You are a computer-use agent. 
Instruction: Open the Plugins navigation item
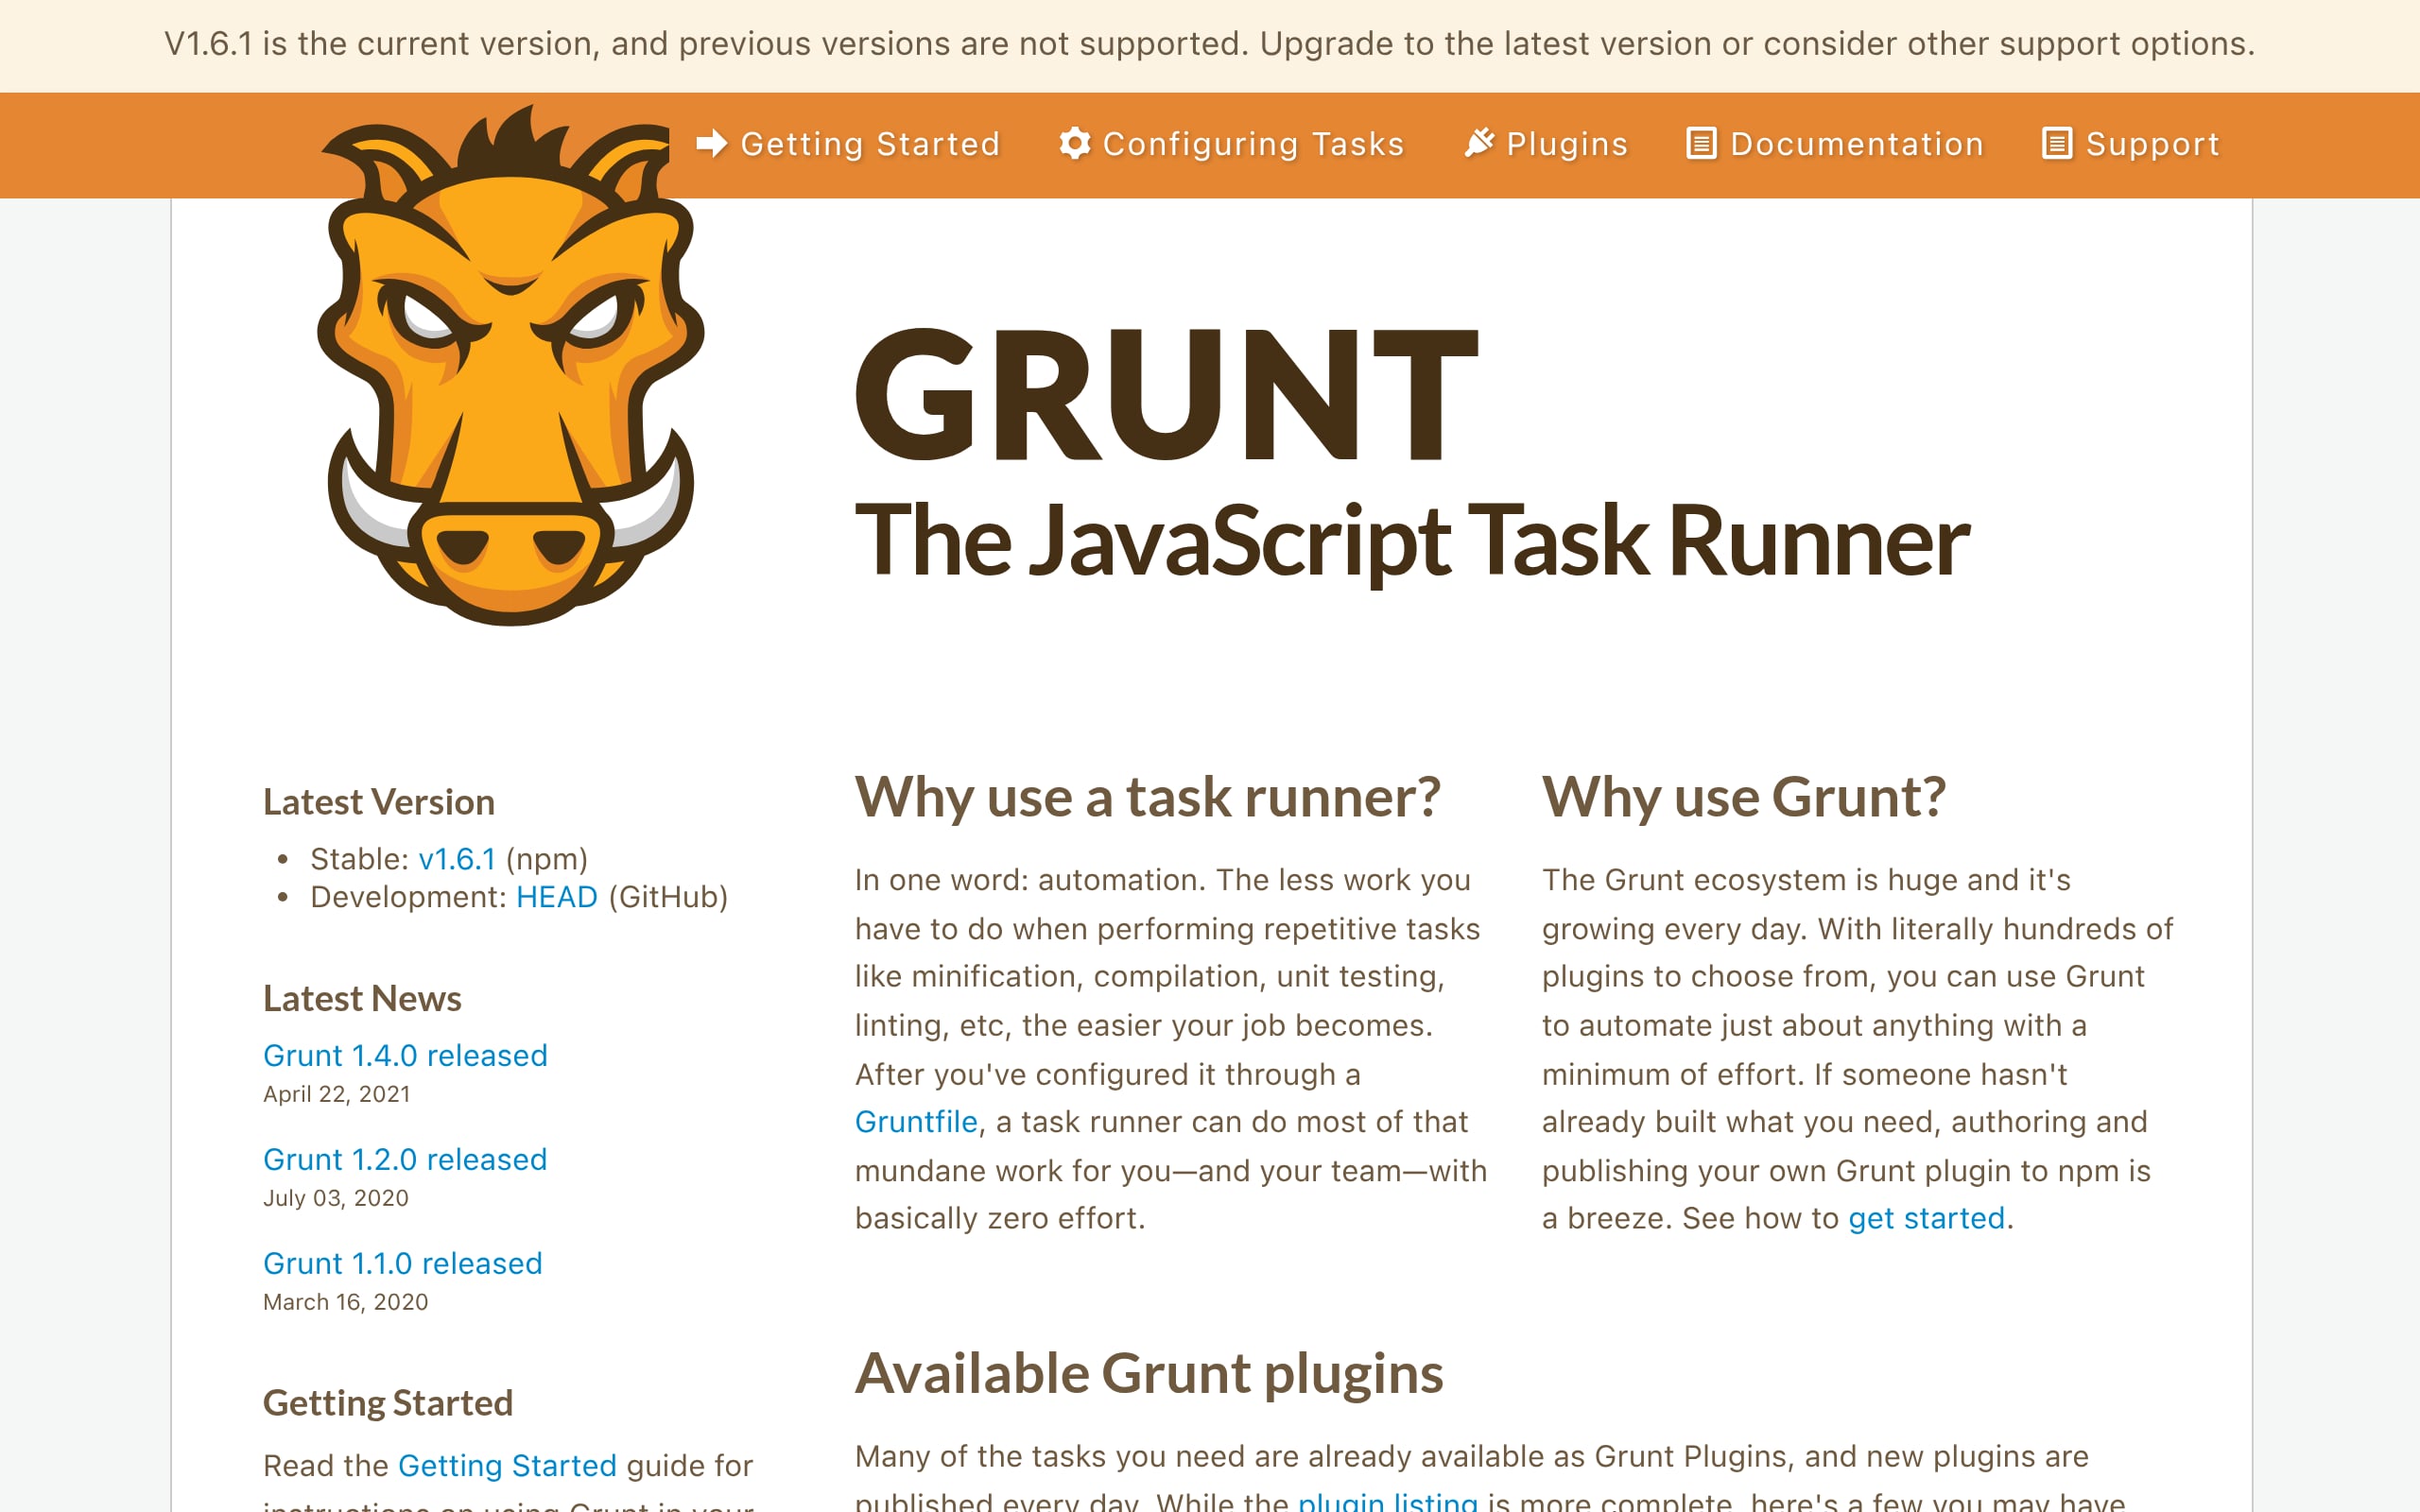click(1566, 143)
